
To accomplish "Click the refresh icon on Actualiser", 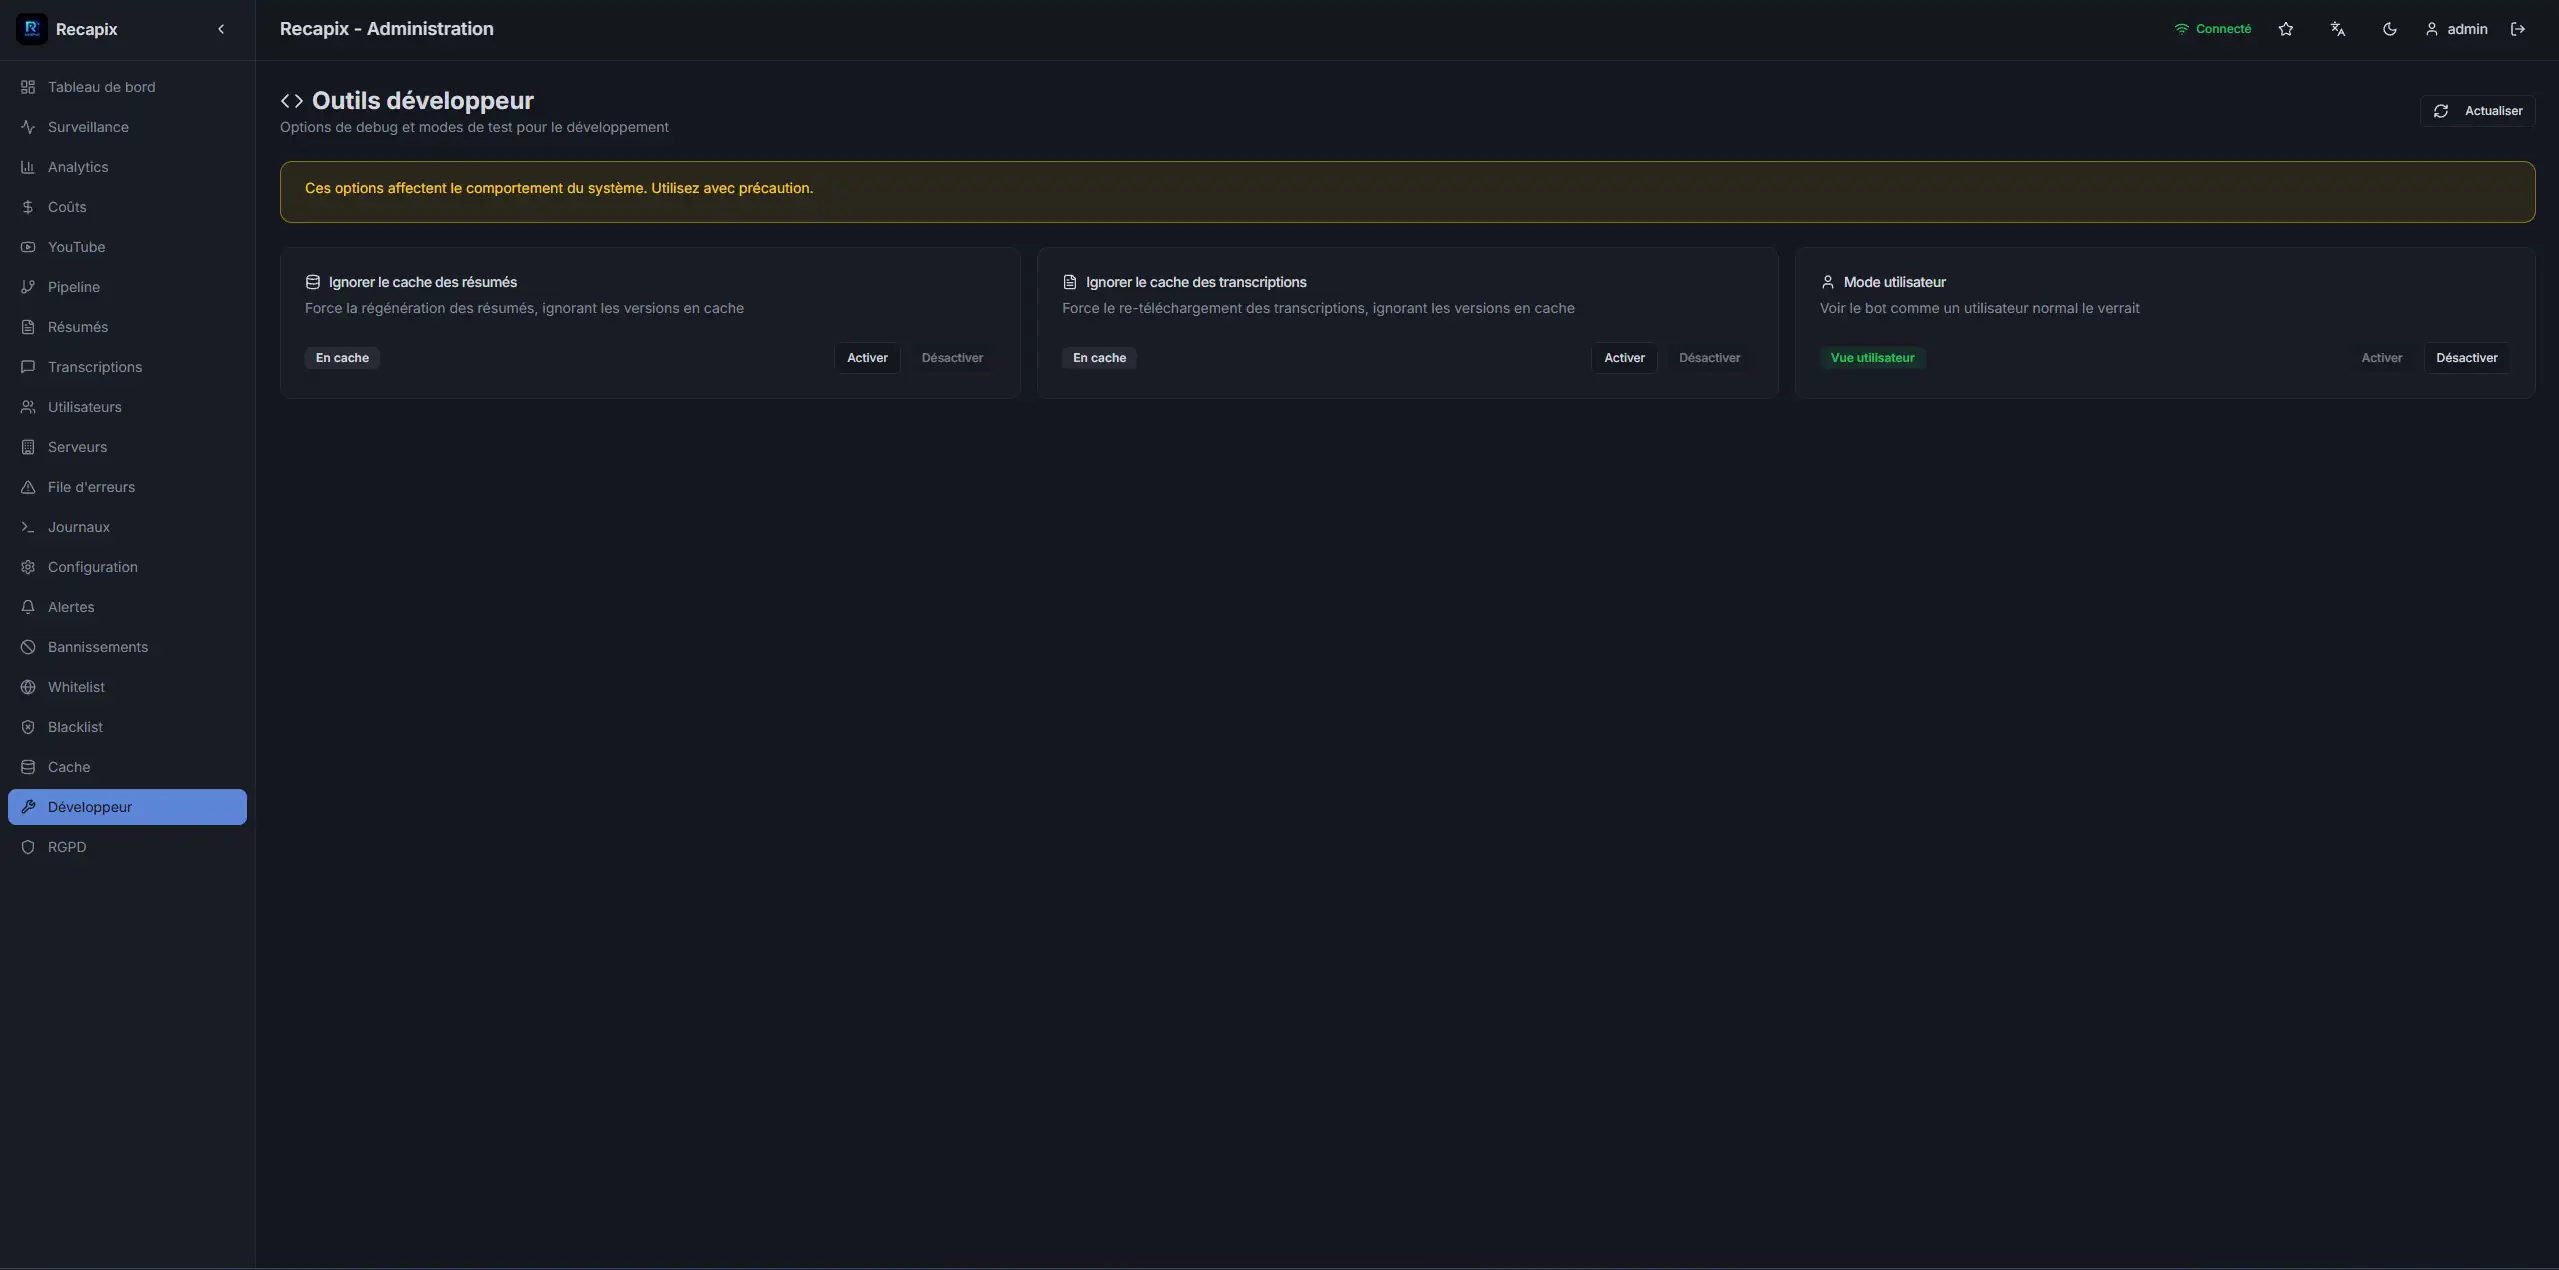I will (2440, 111).
